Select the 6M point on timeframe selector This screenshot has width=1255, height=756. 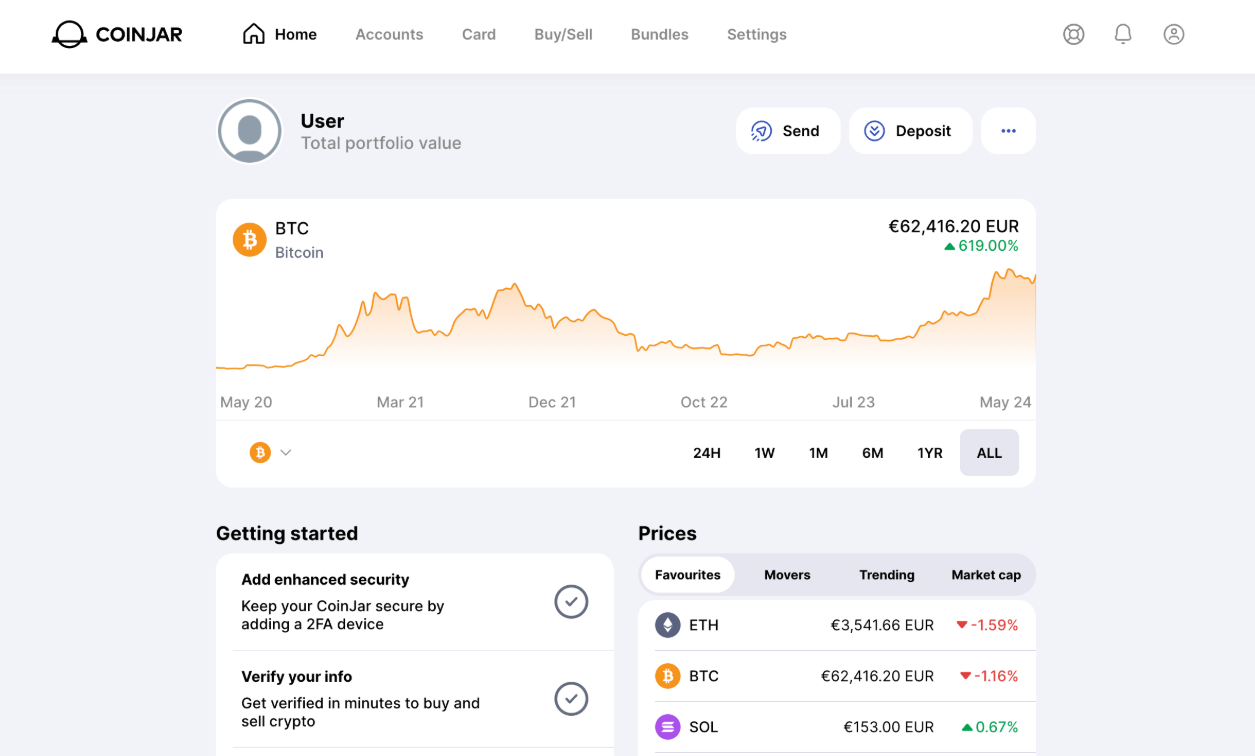(872, 452)
